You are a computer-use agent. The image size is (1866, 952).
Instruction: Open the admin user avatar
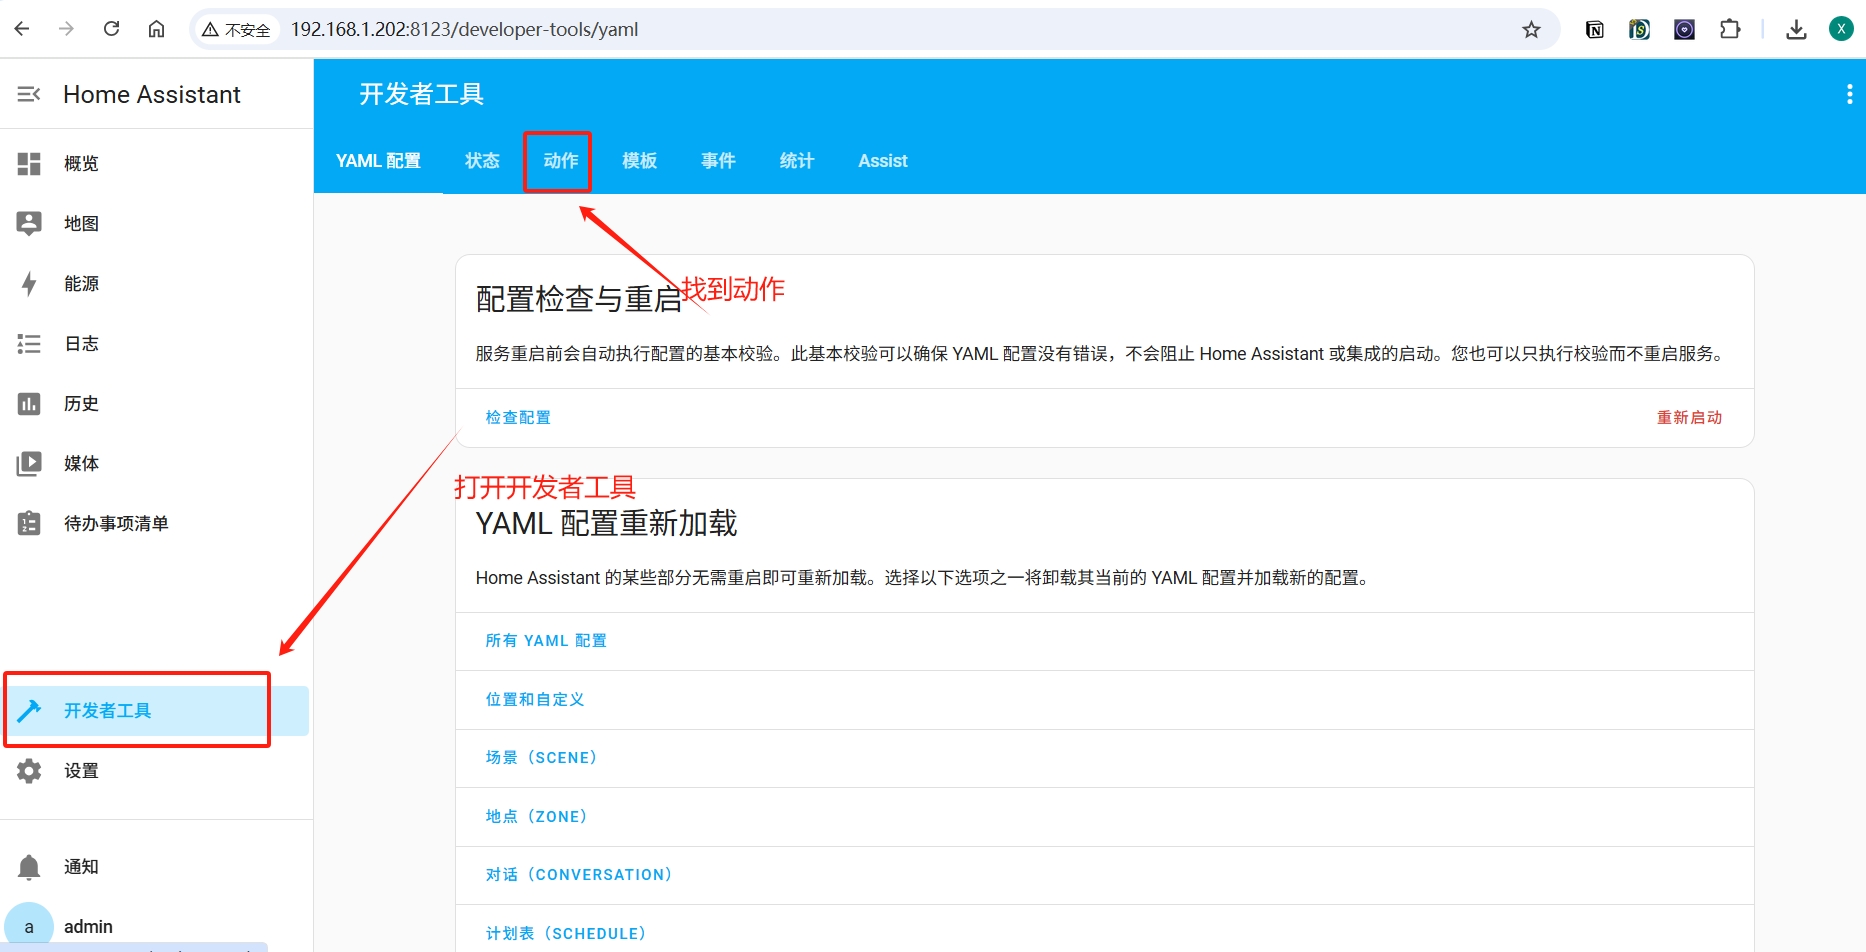(29, 927)
